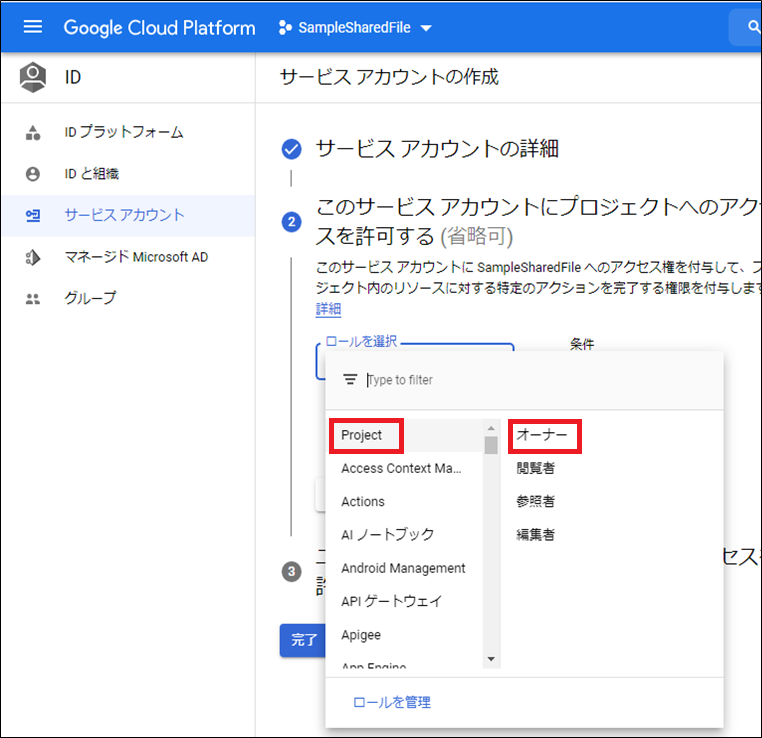Click the 詳細 link
The width and height of the screenshot is (762, 738).
click(x=329, y=309)
